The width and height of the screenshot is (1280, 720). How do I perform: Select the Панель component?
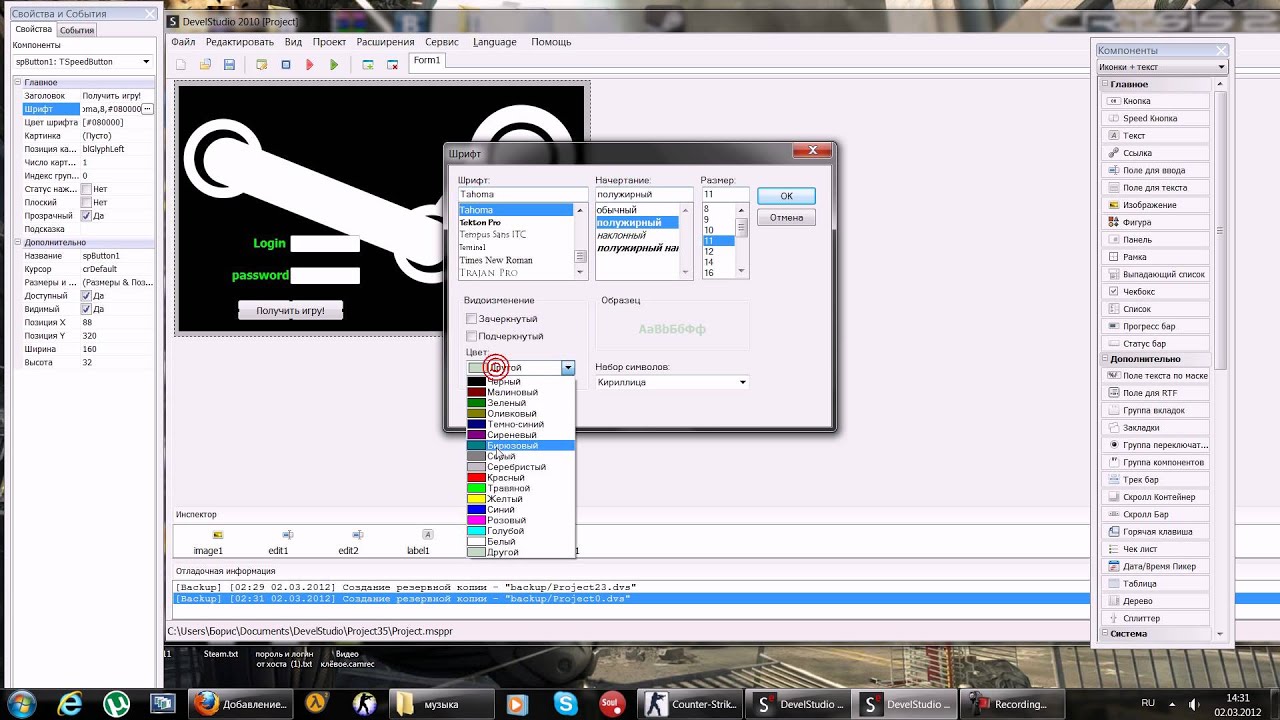point(1156,239)
